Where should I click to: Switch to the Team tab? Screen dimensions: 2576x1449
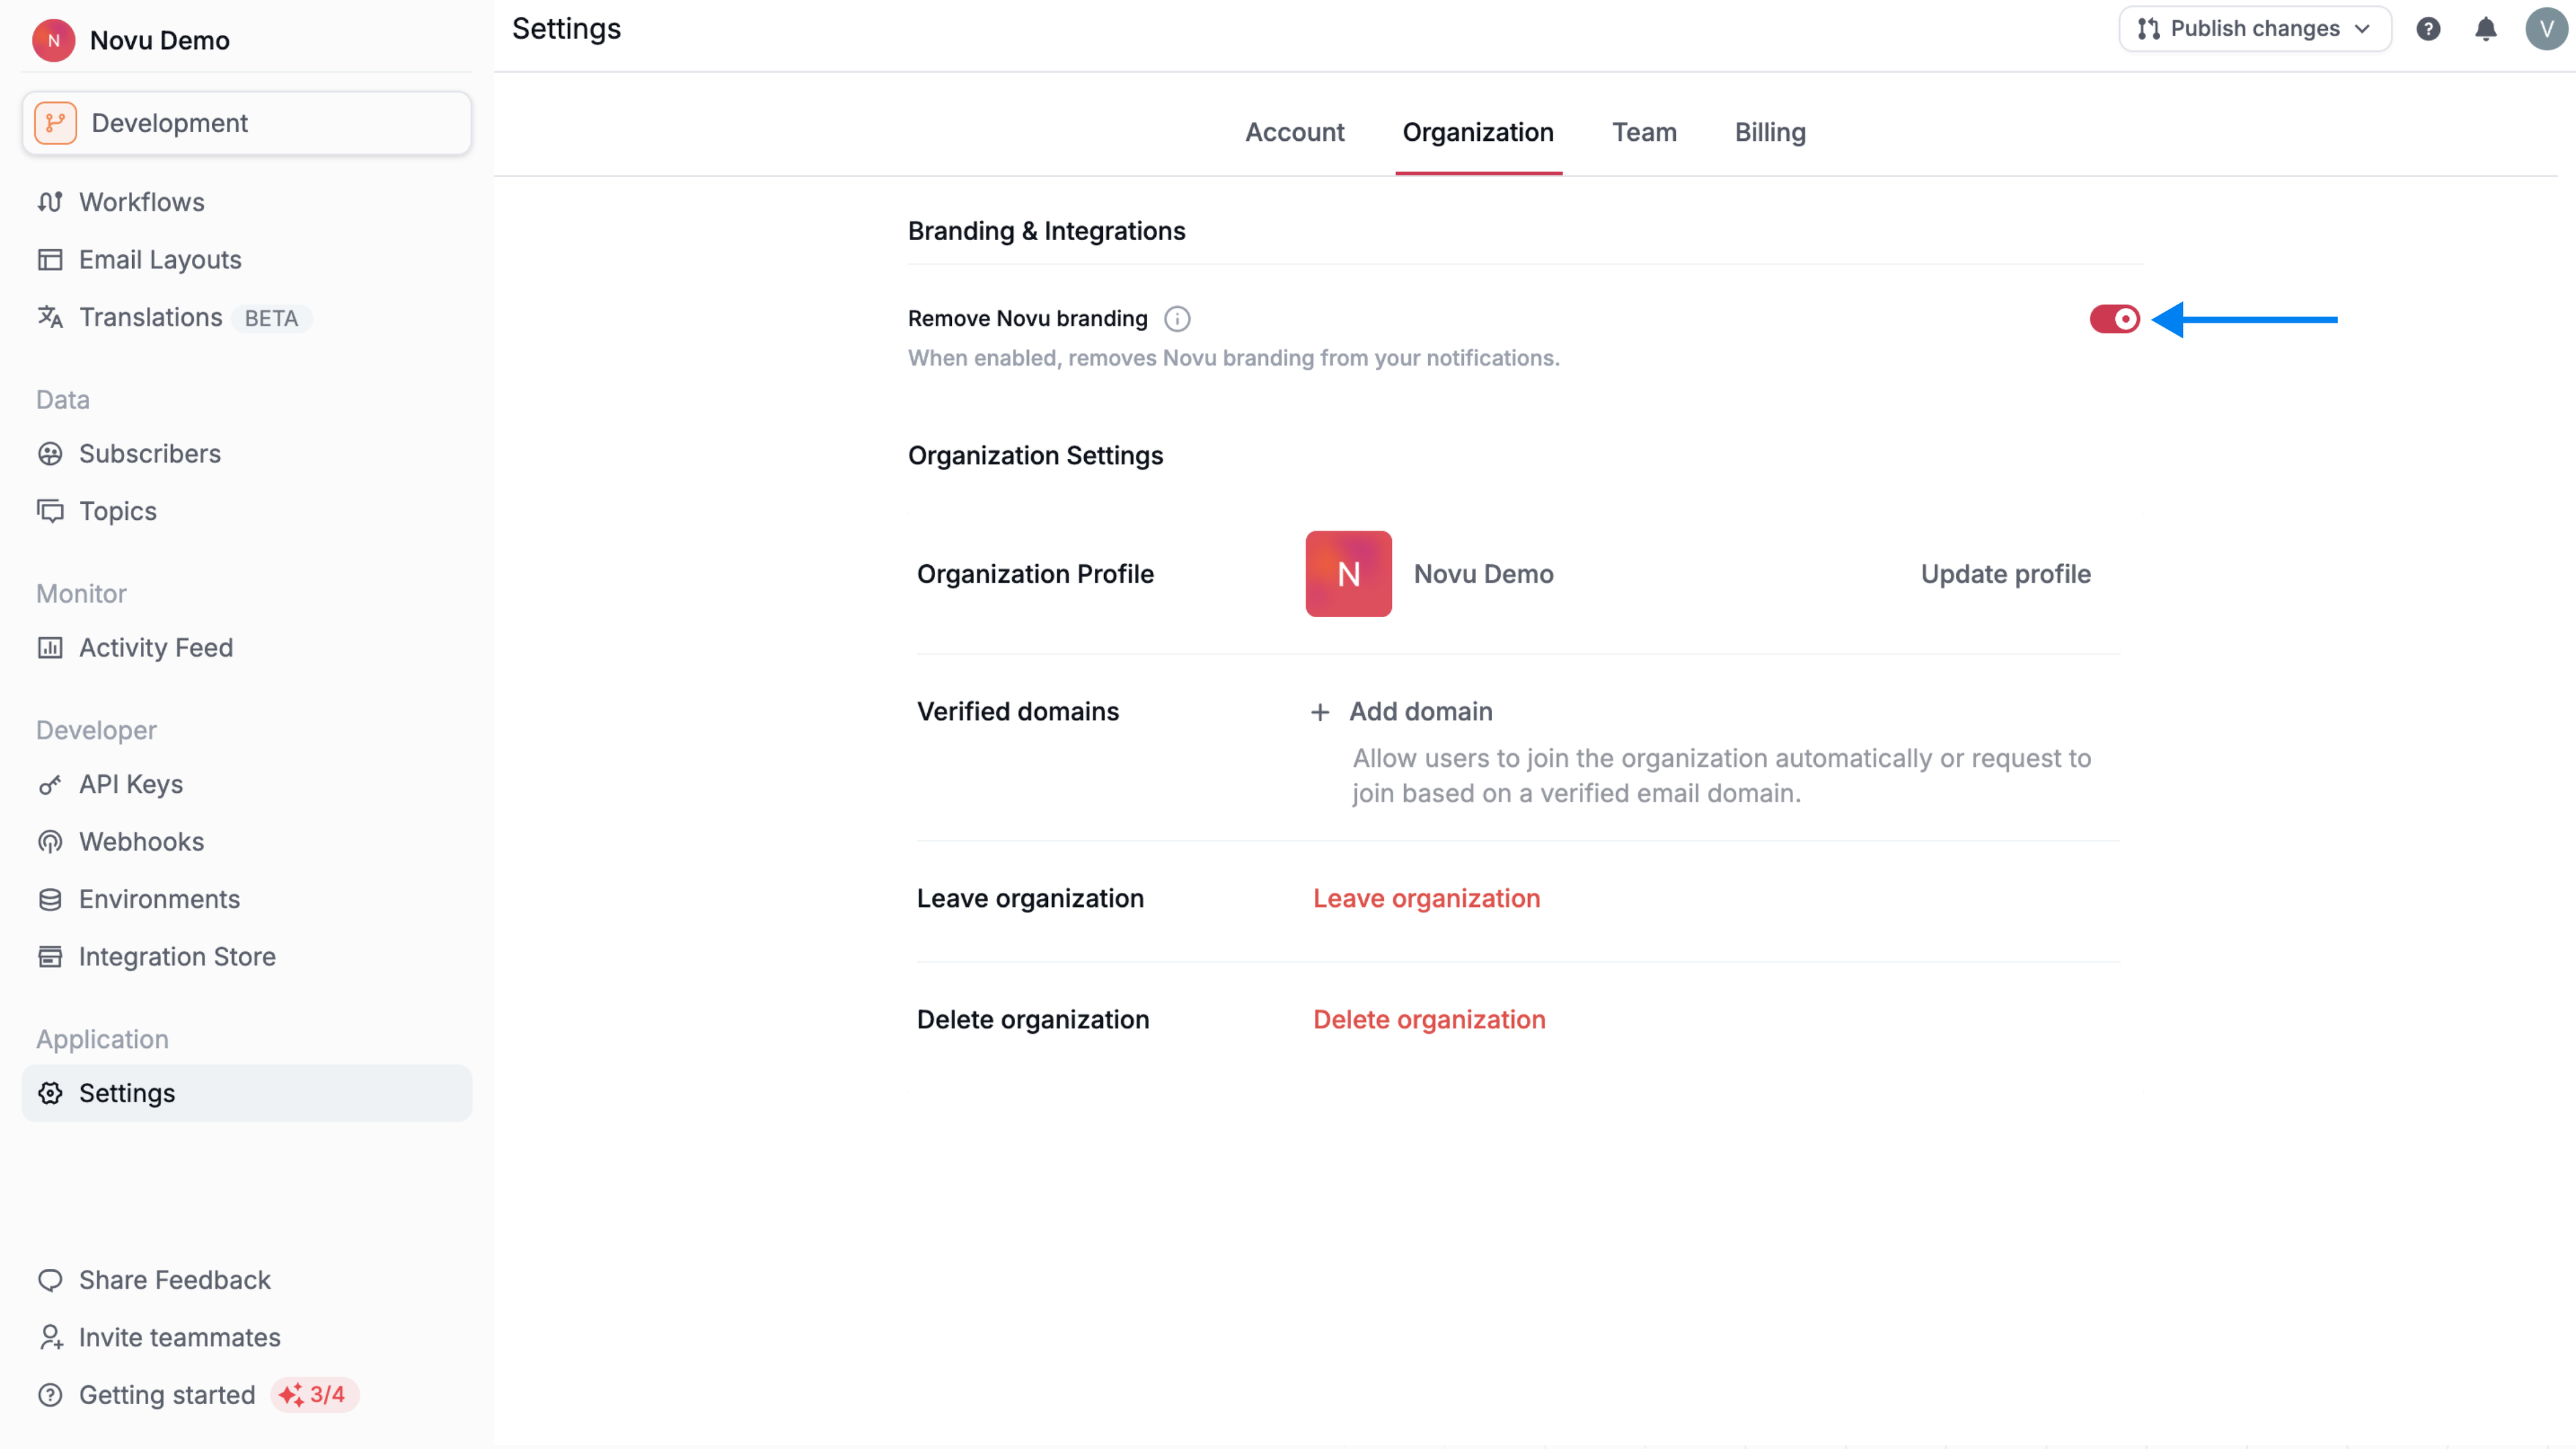(x=1644, y=132)
